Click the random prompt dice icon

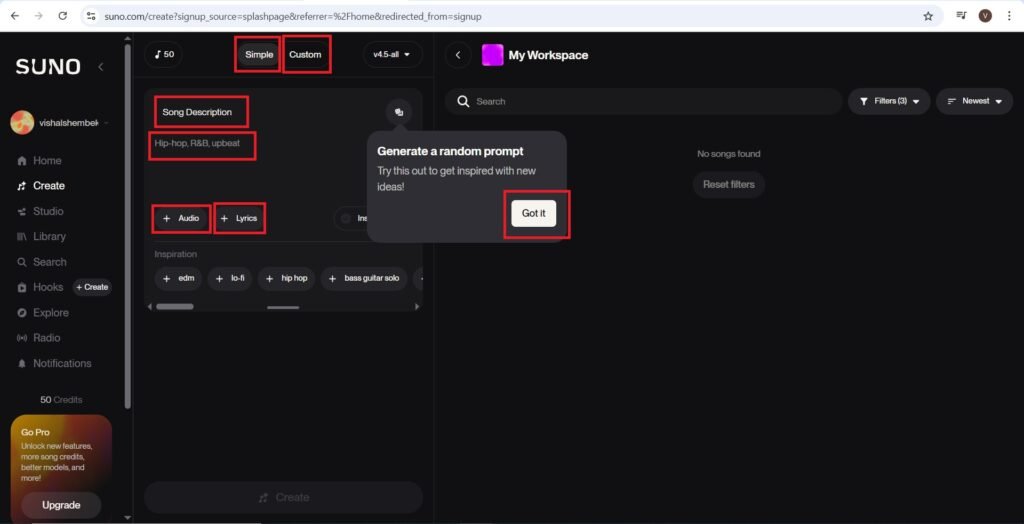pyautogui.click(x=398, y=112)
